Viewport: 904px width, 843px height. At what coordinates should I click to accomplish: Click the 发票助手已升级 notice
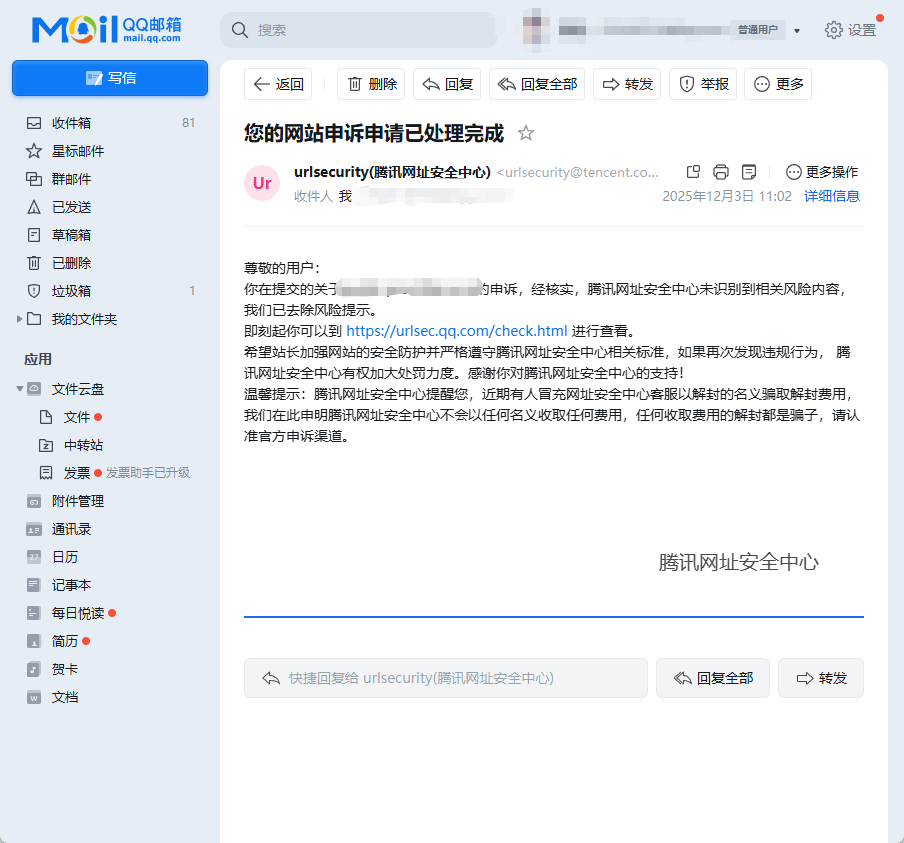coord(148,473)
